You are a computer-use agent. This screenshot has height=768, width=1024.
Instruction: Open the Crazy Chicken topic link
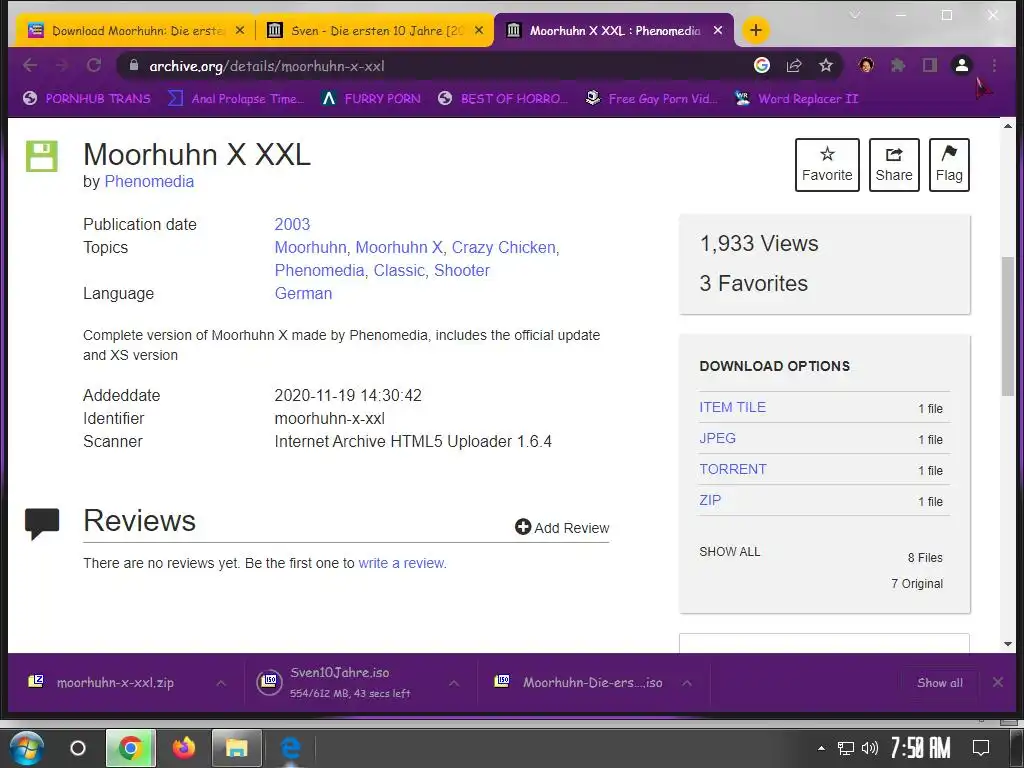coord(504,248)
